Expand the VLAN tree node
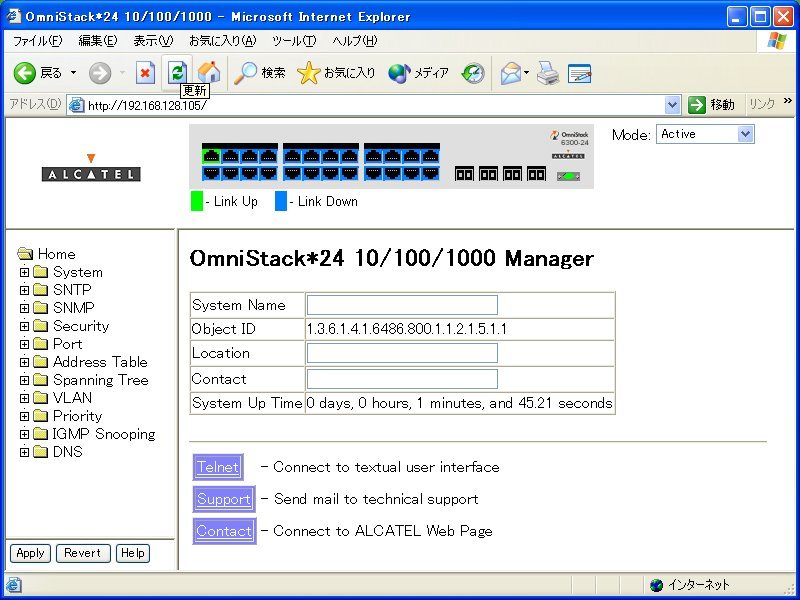This screenshot has height=600, width=800. 25,398
